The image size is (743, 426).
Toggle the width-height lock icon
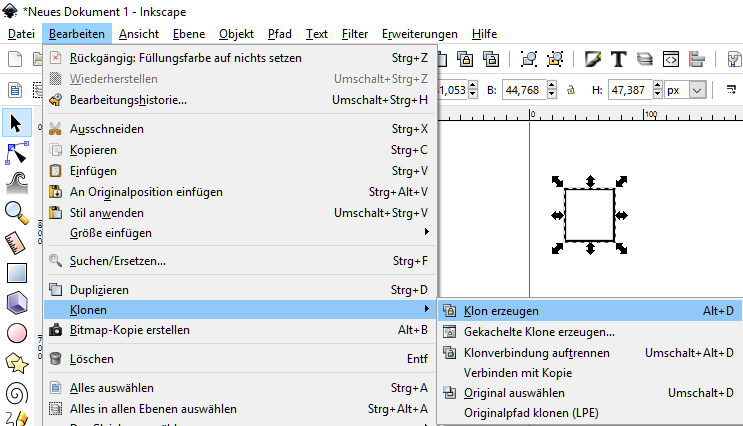tap(571, 90)
